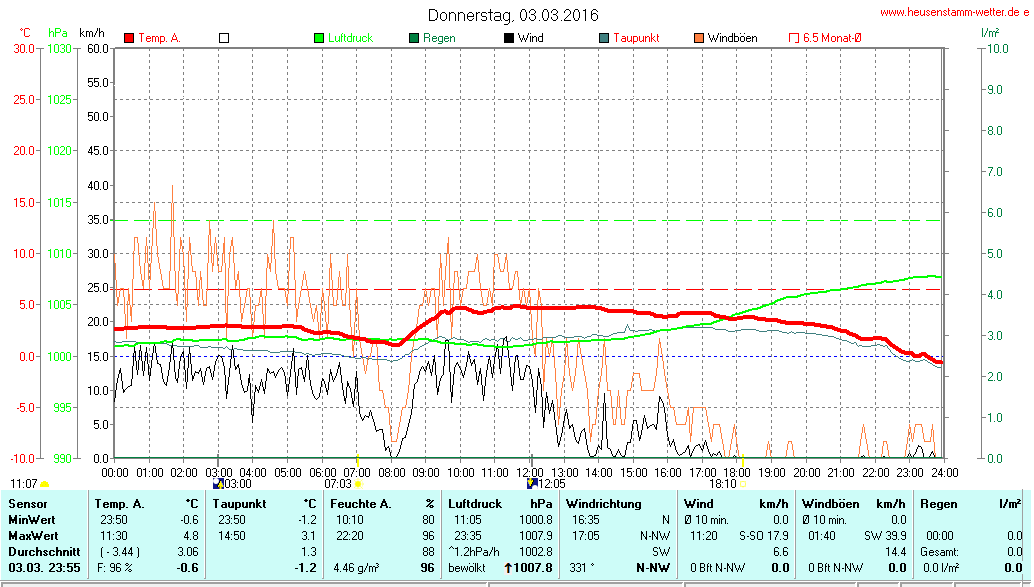Click the yellow icon beside 11:07
The width and height of the screenshot is (1034, 587).
click(x=44, y=484)
